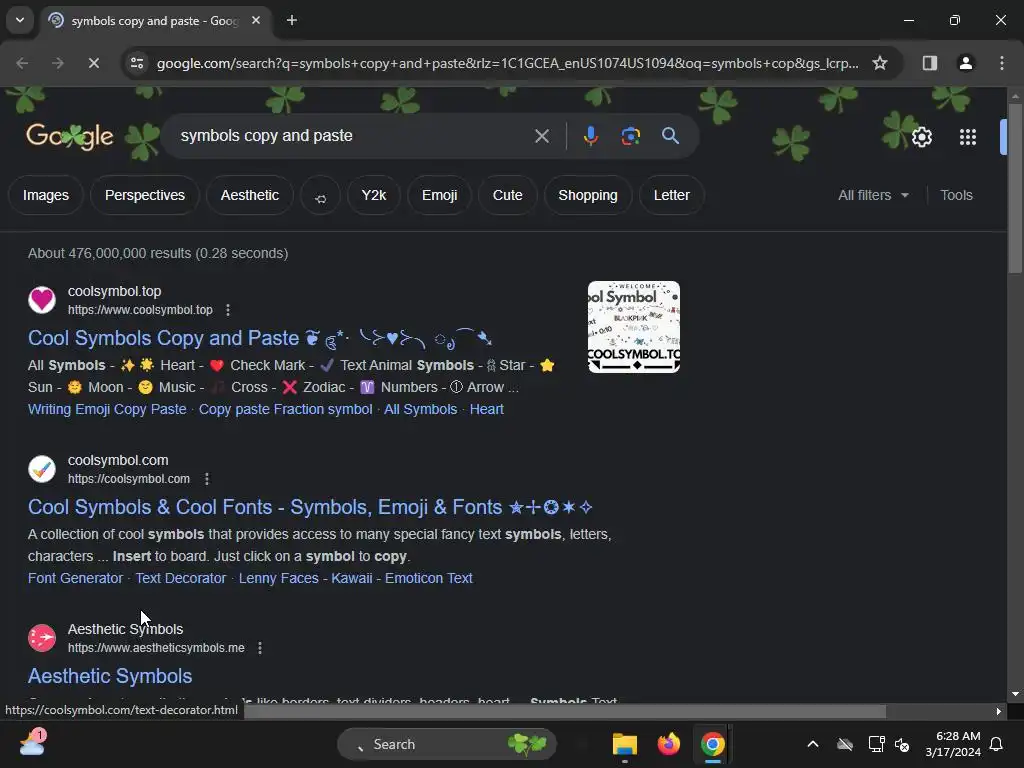Open Copy paste Fraction symbol sitelink
Viewport: 1024px width, 768px height.
coord(285,409)
